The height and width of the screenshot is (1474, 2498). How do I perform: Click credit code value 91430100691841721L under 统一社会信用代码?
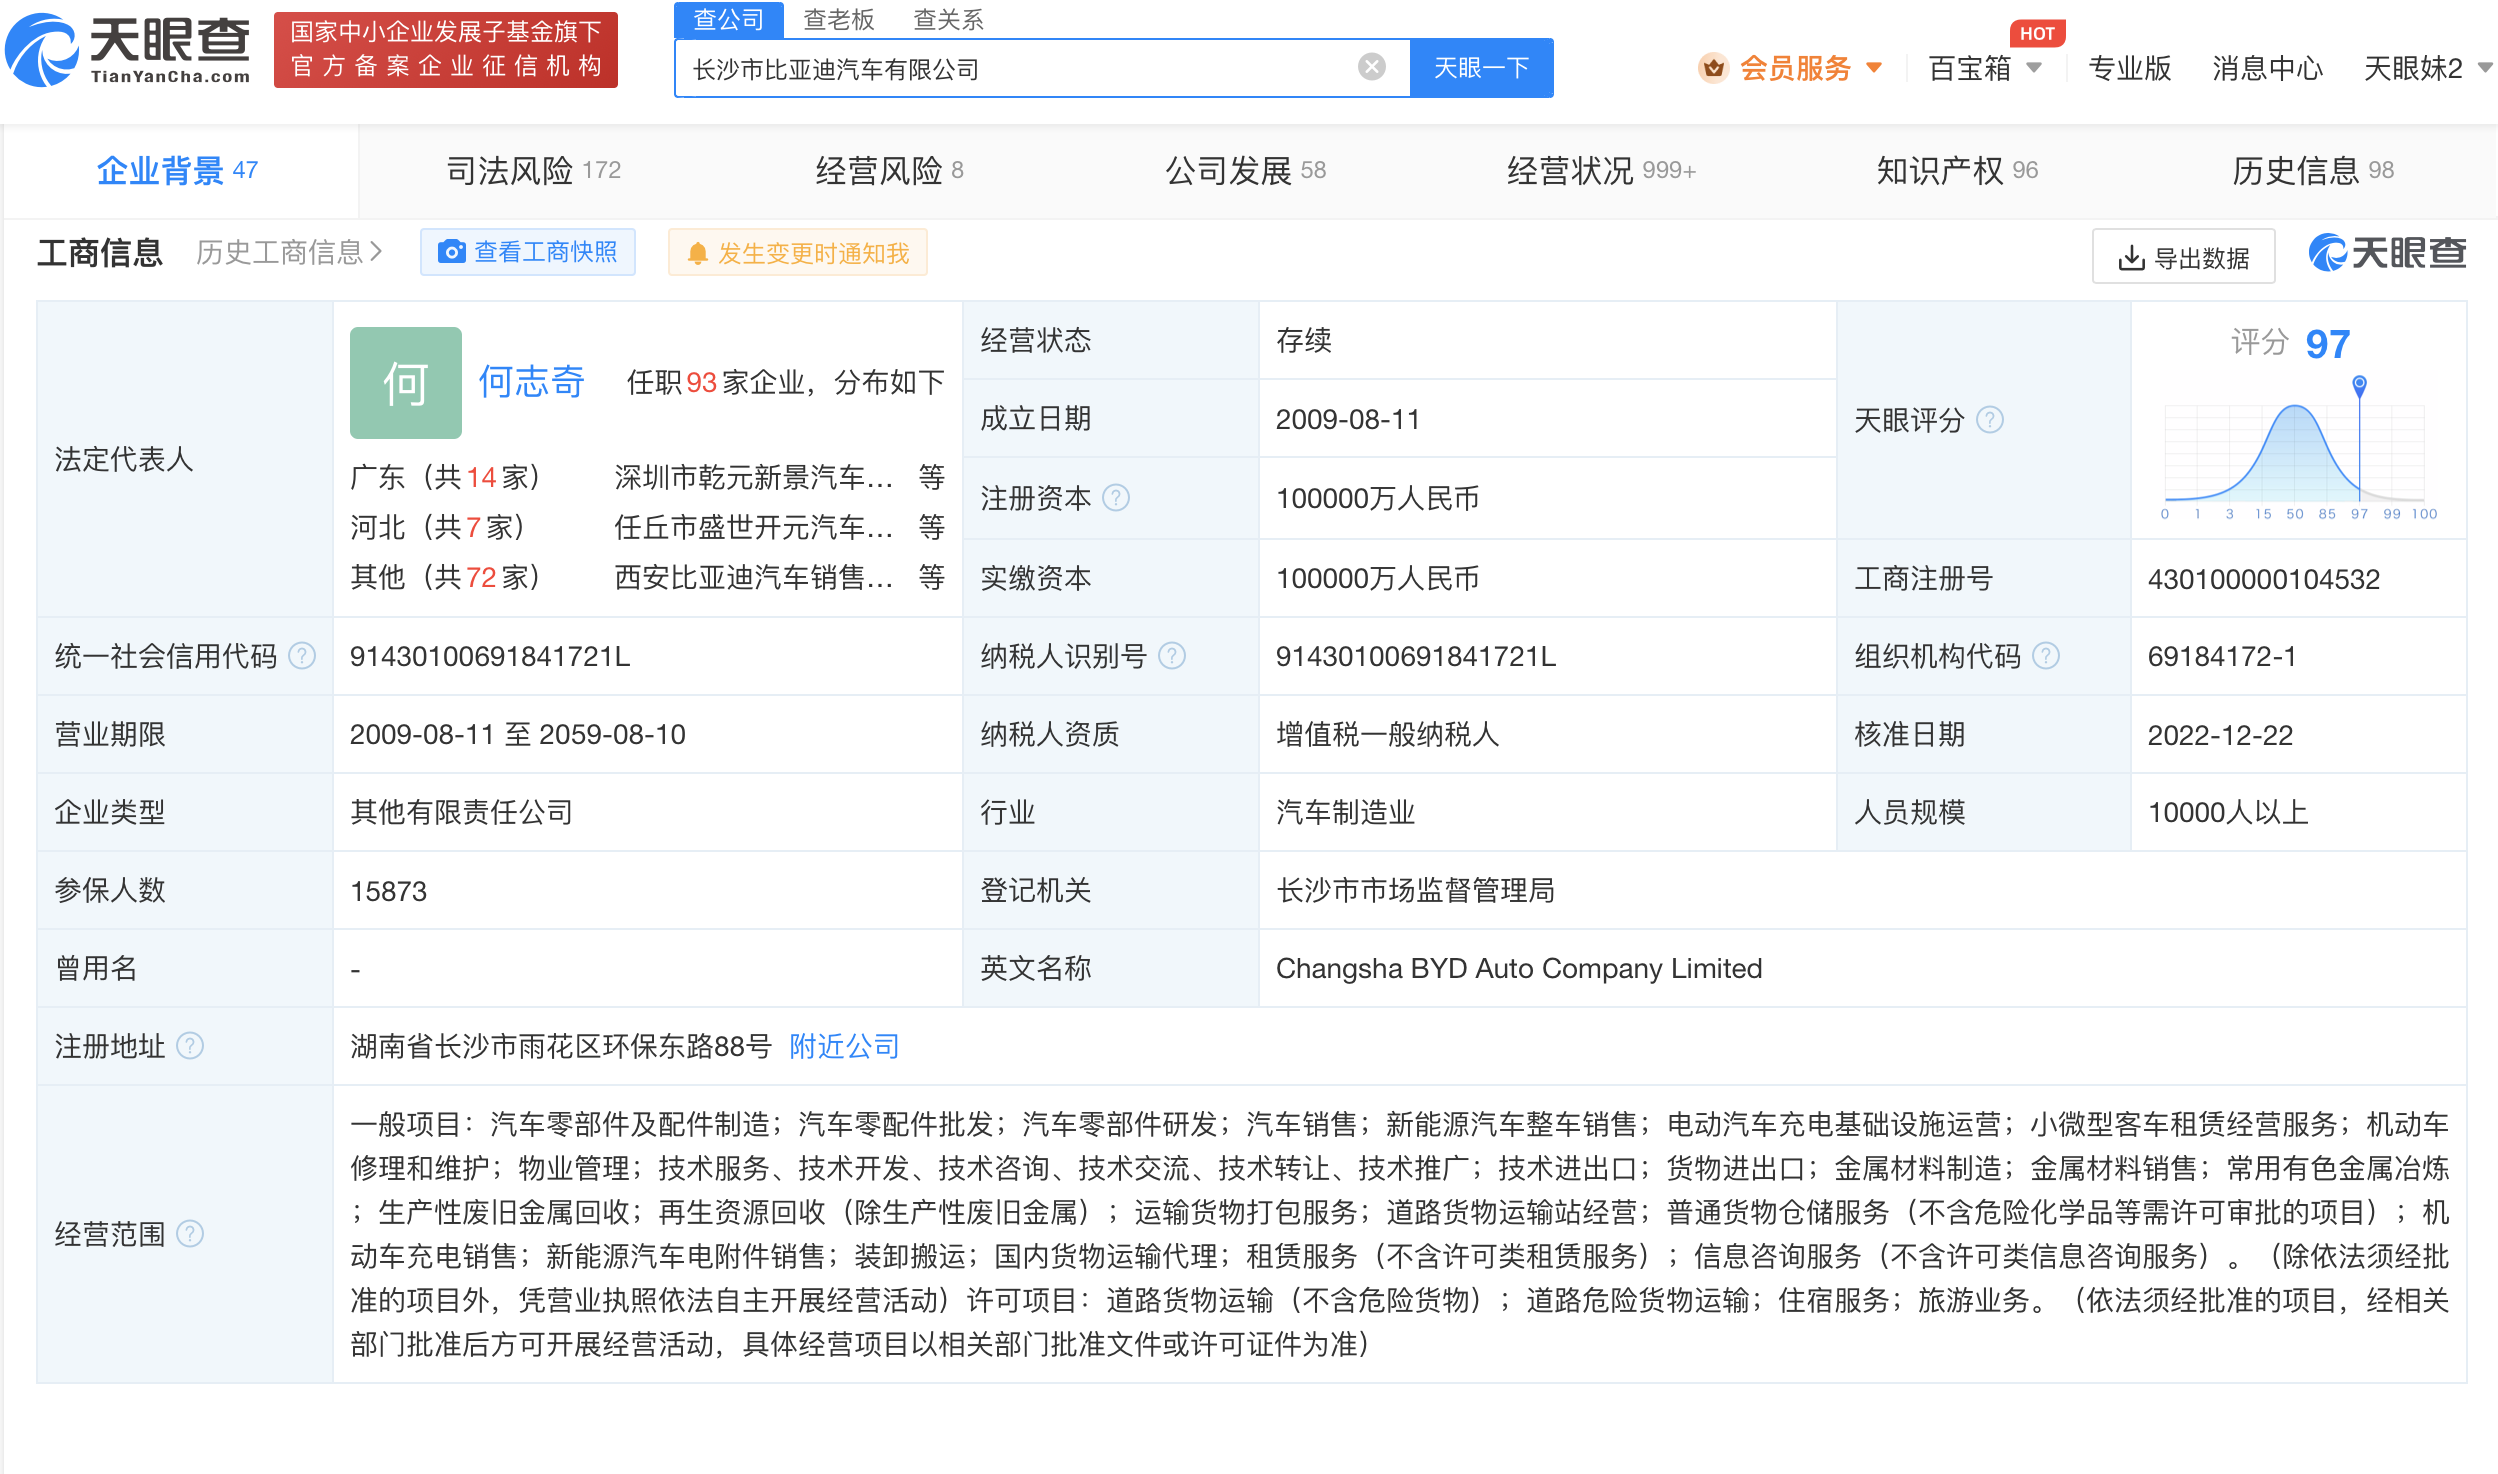pyautogui.click(x=490, y=656)
